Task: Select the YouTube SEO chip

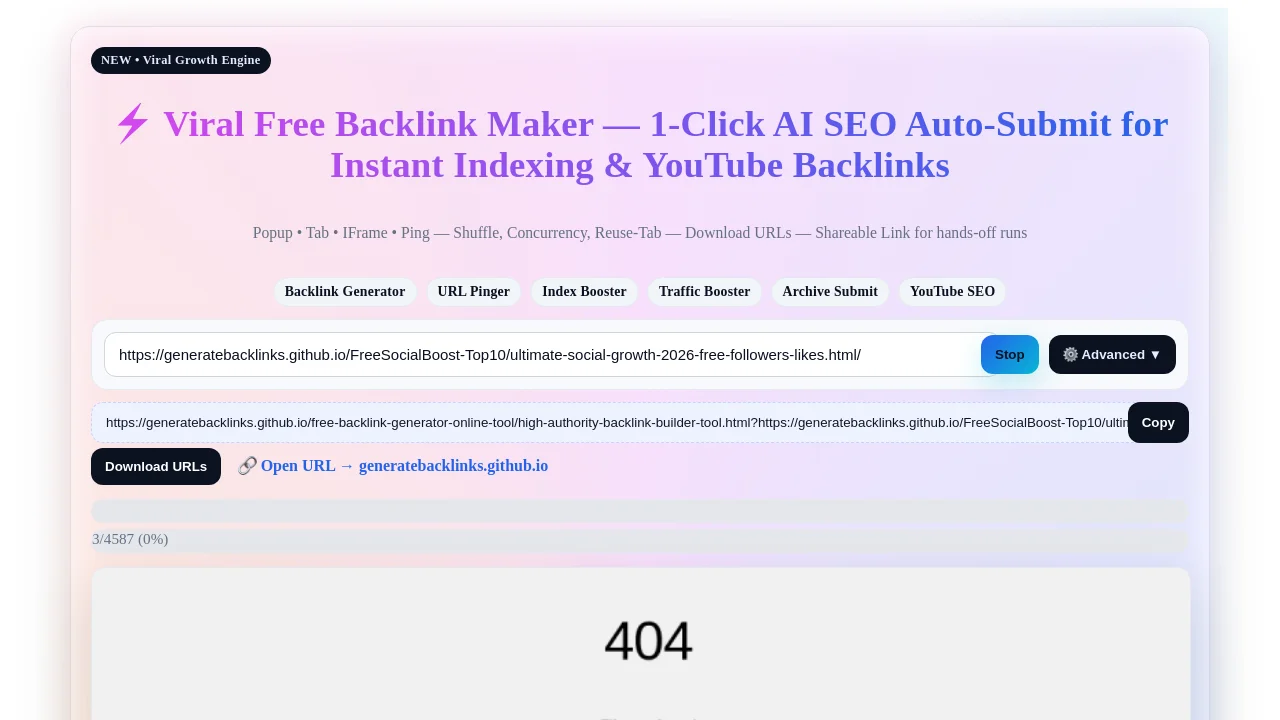Action: [x=952, y=292]
